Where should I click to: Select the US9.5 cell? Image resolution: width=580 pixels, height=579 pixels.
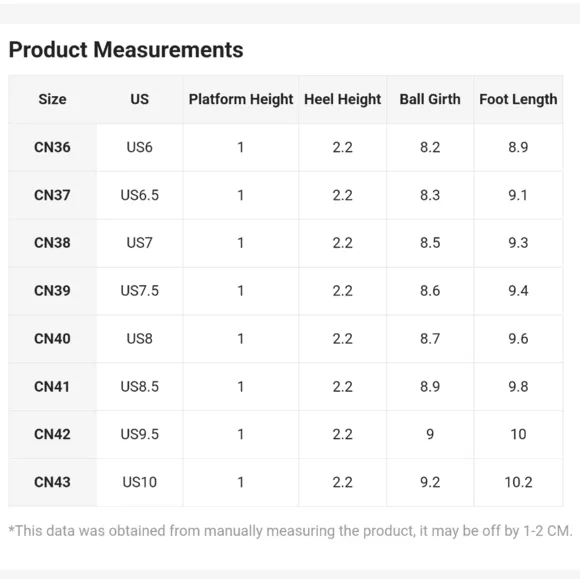click(139, 434)
